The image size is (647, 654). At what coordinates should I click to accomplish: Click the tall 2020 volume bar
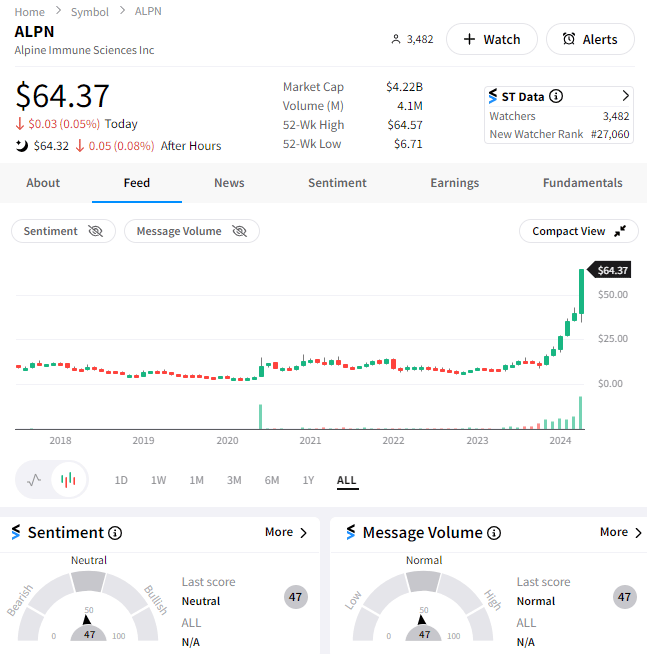tap(260, 417)
